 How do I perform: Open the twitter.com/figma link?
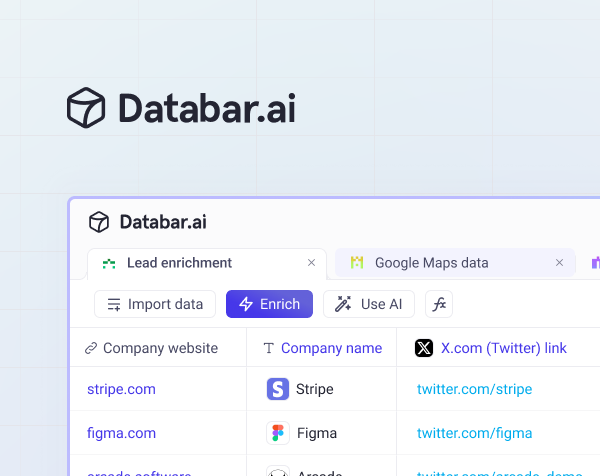click(x=474, y=433)
